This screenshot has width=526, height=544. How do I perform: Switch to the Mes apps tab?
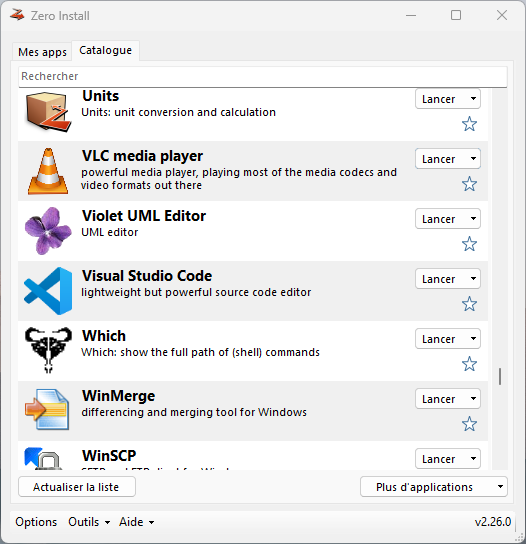click(x=42, y=52)
